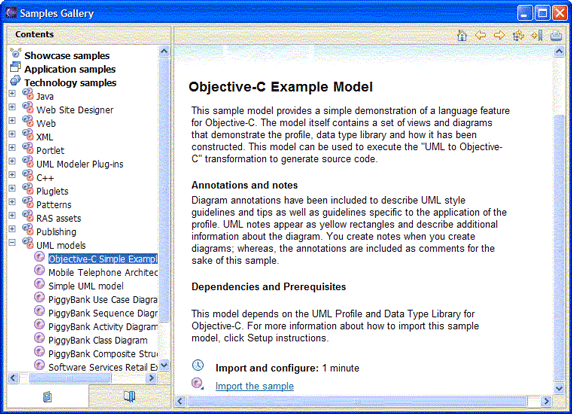Collapse the UML models tree node
Screen dimensions: 572x414
click(x=12, y=242)
